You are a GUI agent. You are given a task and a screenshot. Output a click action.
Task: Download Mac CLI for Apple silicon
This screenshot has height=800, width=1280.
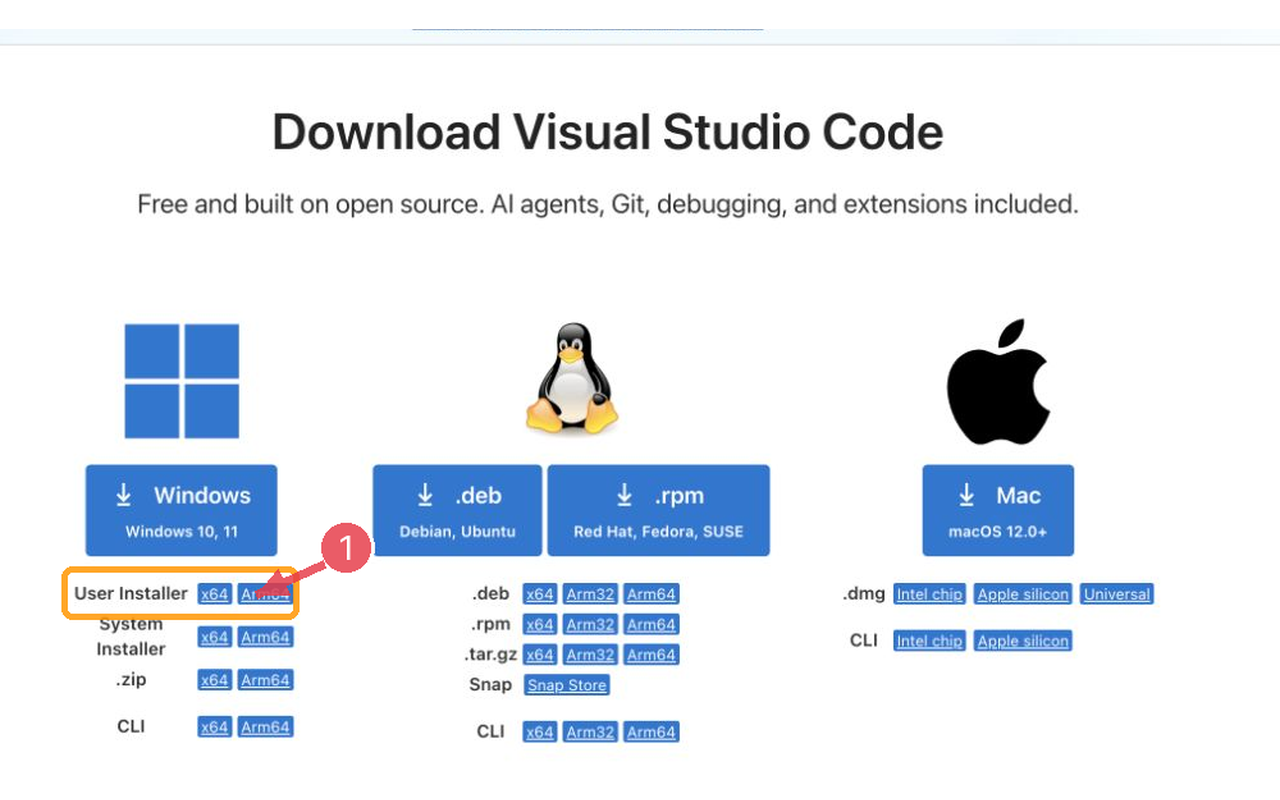1024,641
